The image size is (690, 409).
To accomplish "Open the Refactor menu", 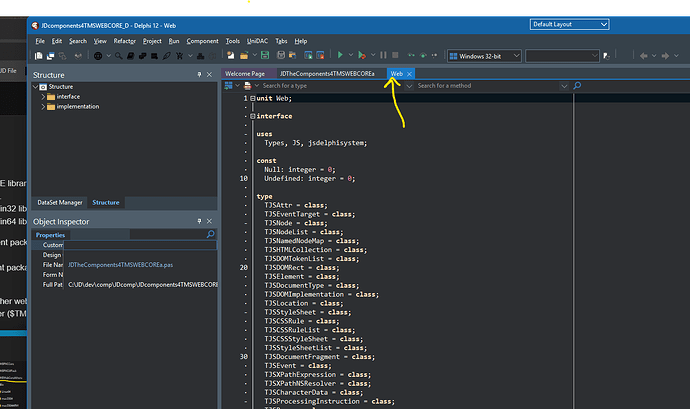I will click(x=125, y=41).
